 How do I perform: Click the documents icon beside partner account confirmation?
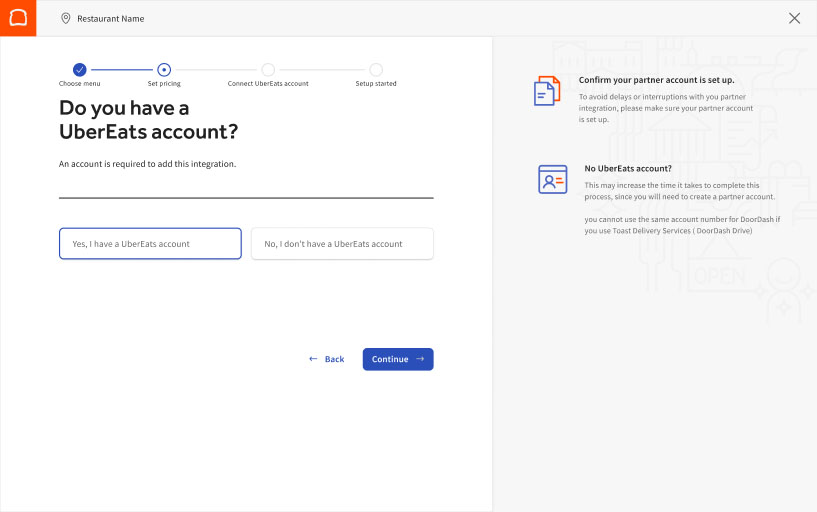point(547,91)
